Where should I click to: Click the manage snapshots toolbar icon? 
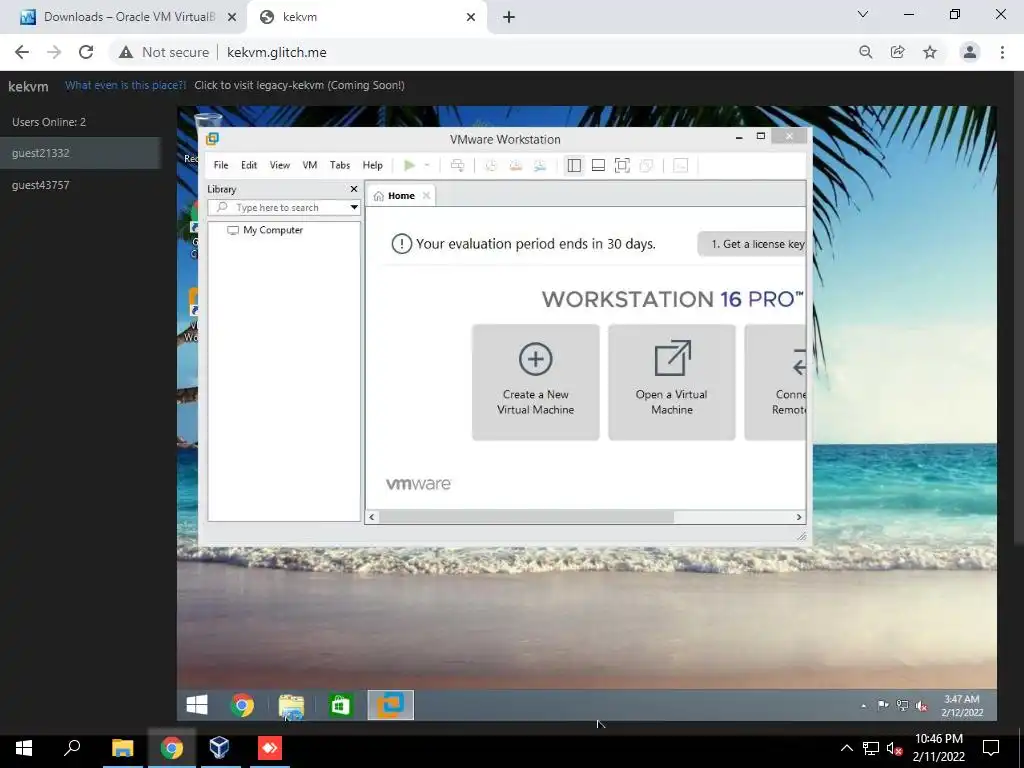pos(539,165)
